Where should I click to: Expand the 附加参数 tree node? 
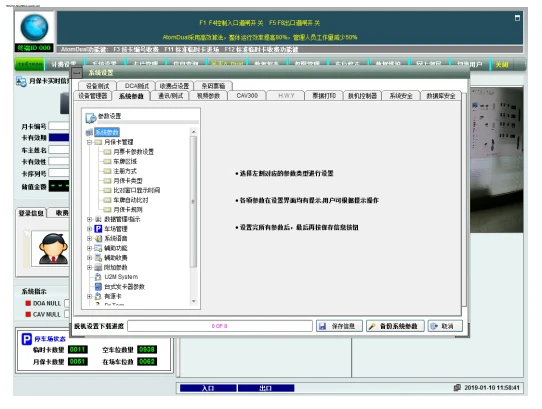[x=89, y=267]
